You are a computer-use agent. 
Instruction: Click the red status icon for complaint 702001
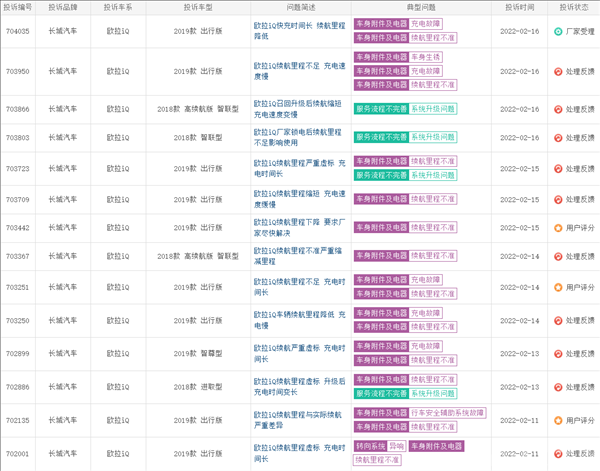(558, 453)
